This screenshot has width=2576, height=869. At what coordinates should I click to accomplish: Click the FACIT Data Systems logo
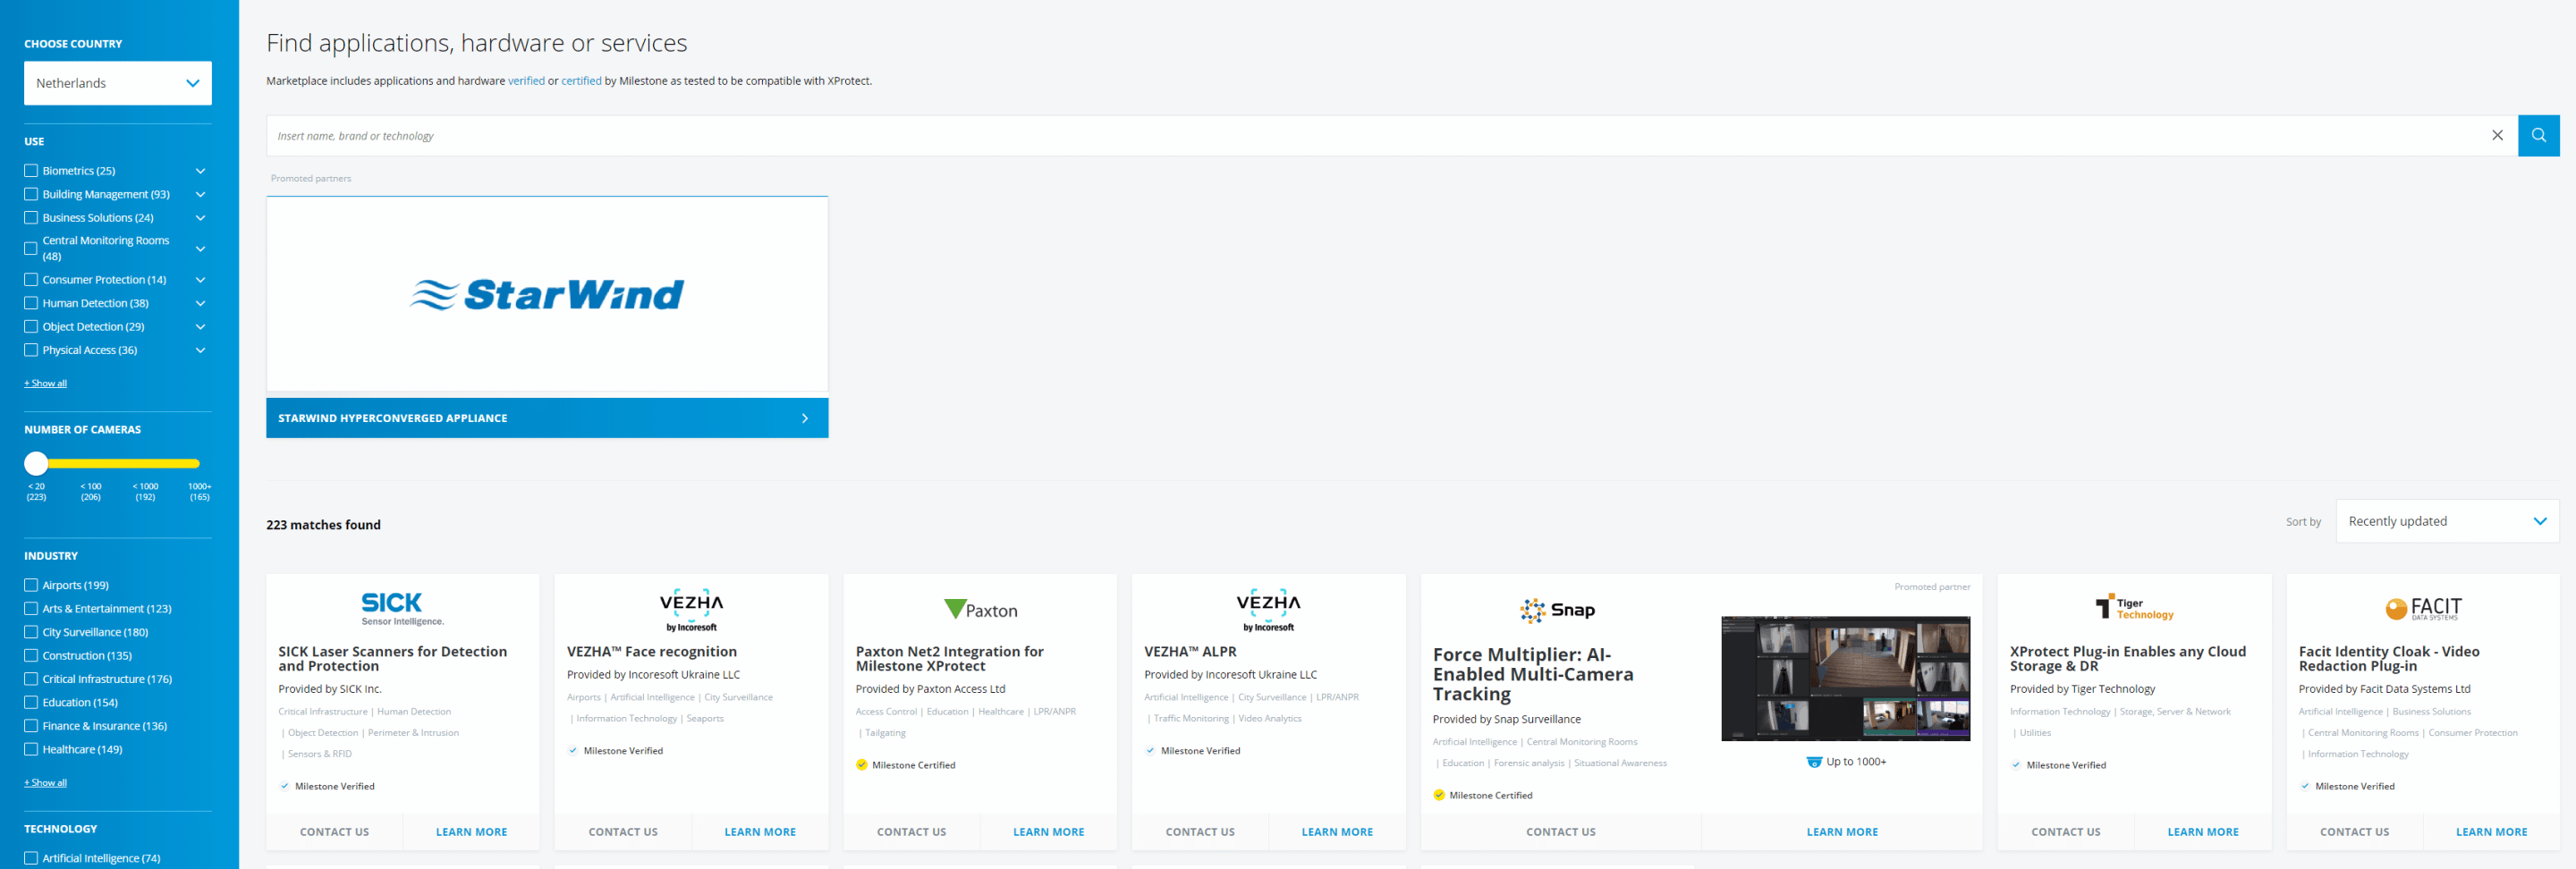point(2422,608)
